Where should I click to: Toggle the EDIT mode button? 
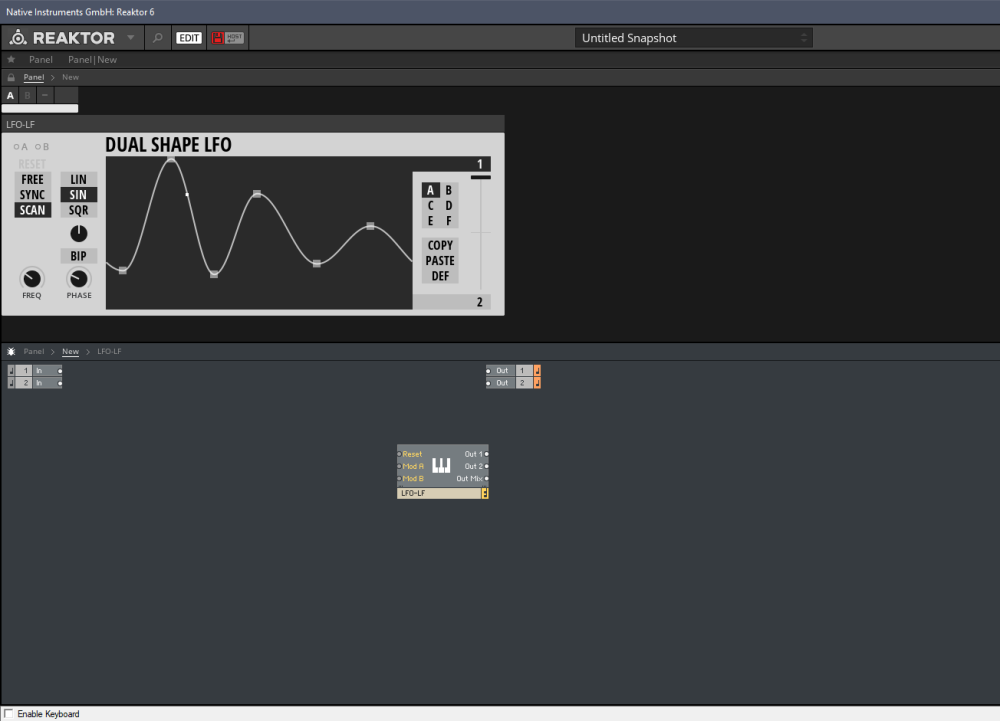pos(189,38)
